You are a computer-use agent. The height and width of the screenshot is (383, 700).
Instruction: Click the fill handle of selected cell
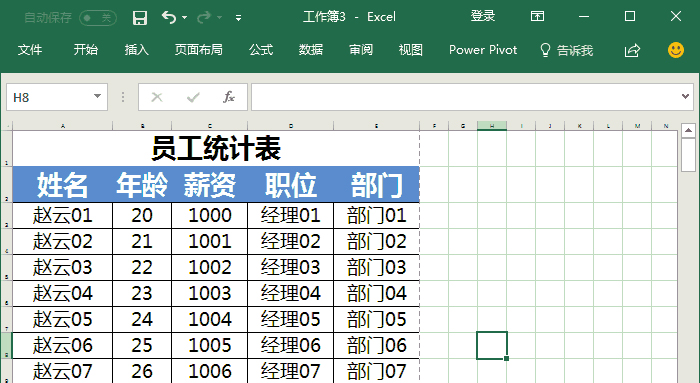pyautogui.click(x=507, y=358)
